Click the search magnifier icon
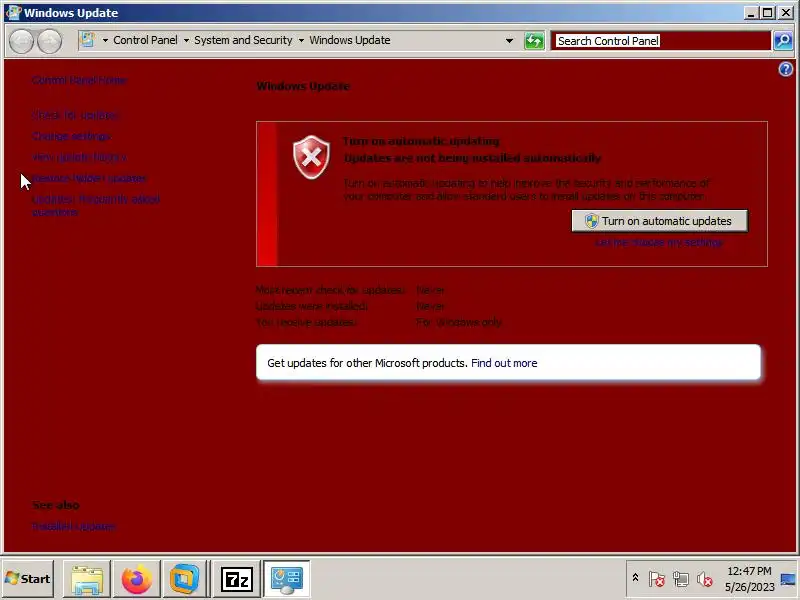The width and height of the screenshot is (800, 600). point(783,40)
